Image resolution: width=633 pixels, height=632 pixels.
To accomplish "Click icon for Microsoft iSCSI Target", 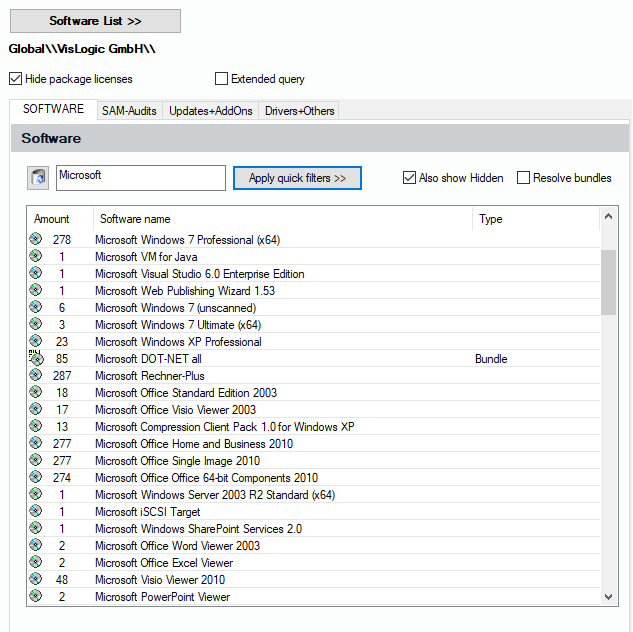I will coord(36,511).
